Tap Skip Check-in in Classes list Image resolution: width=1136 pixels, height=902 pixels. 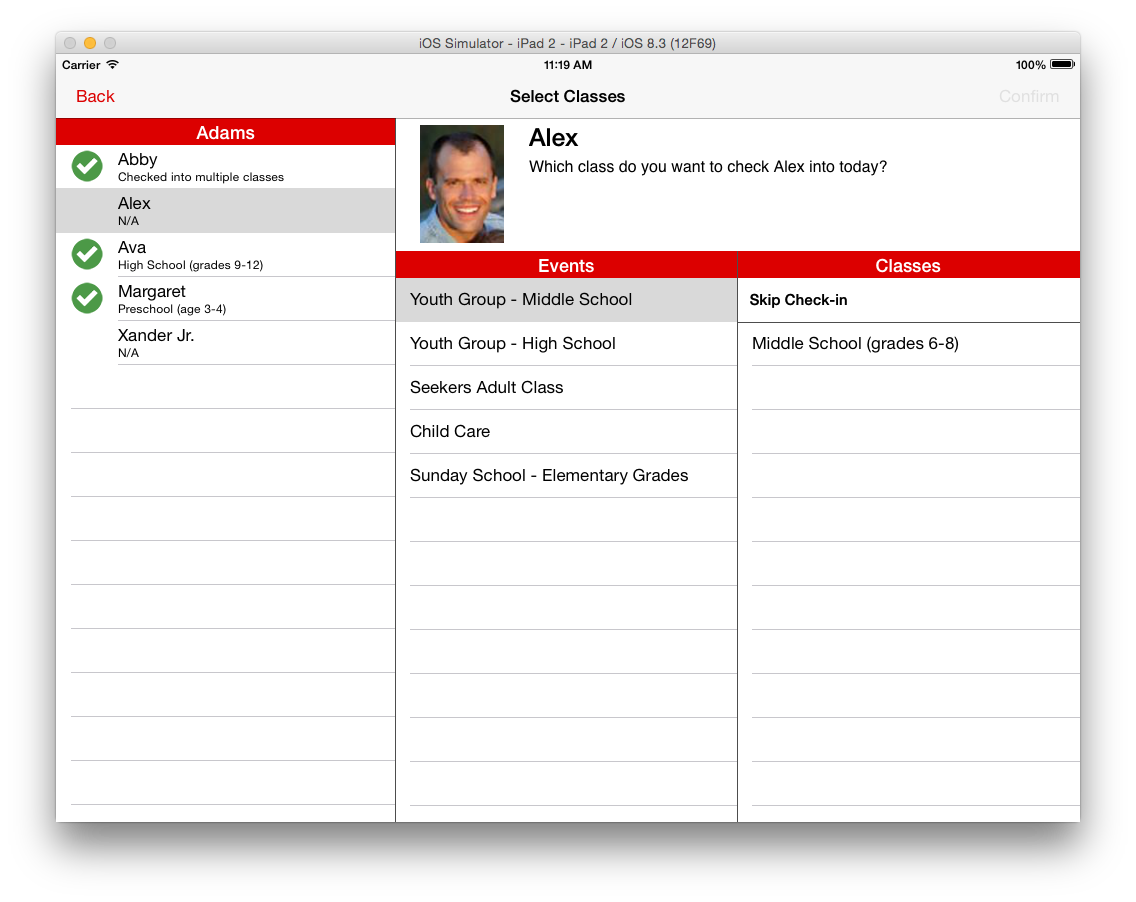799,300
